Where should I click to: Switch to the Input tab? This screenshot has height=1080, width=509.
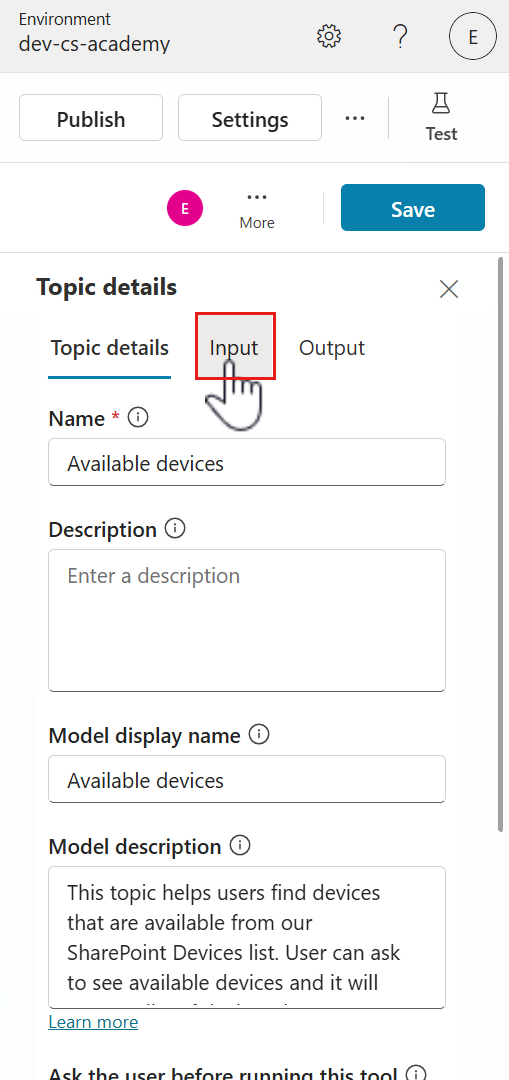(234, 348)
